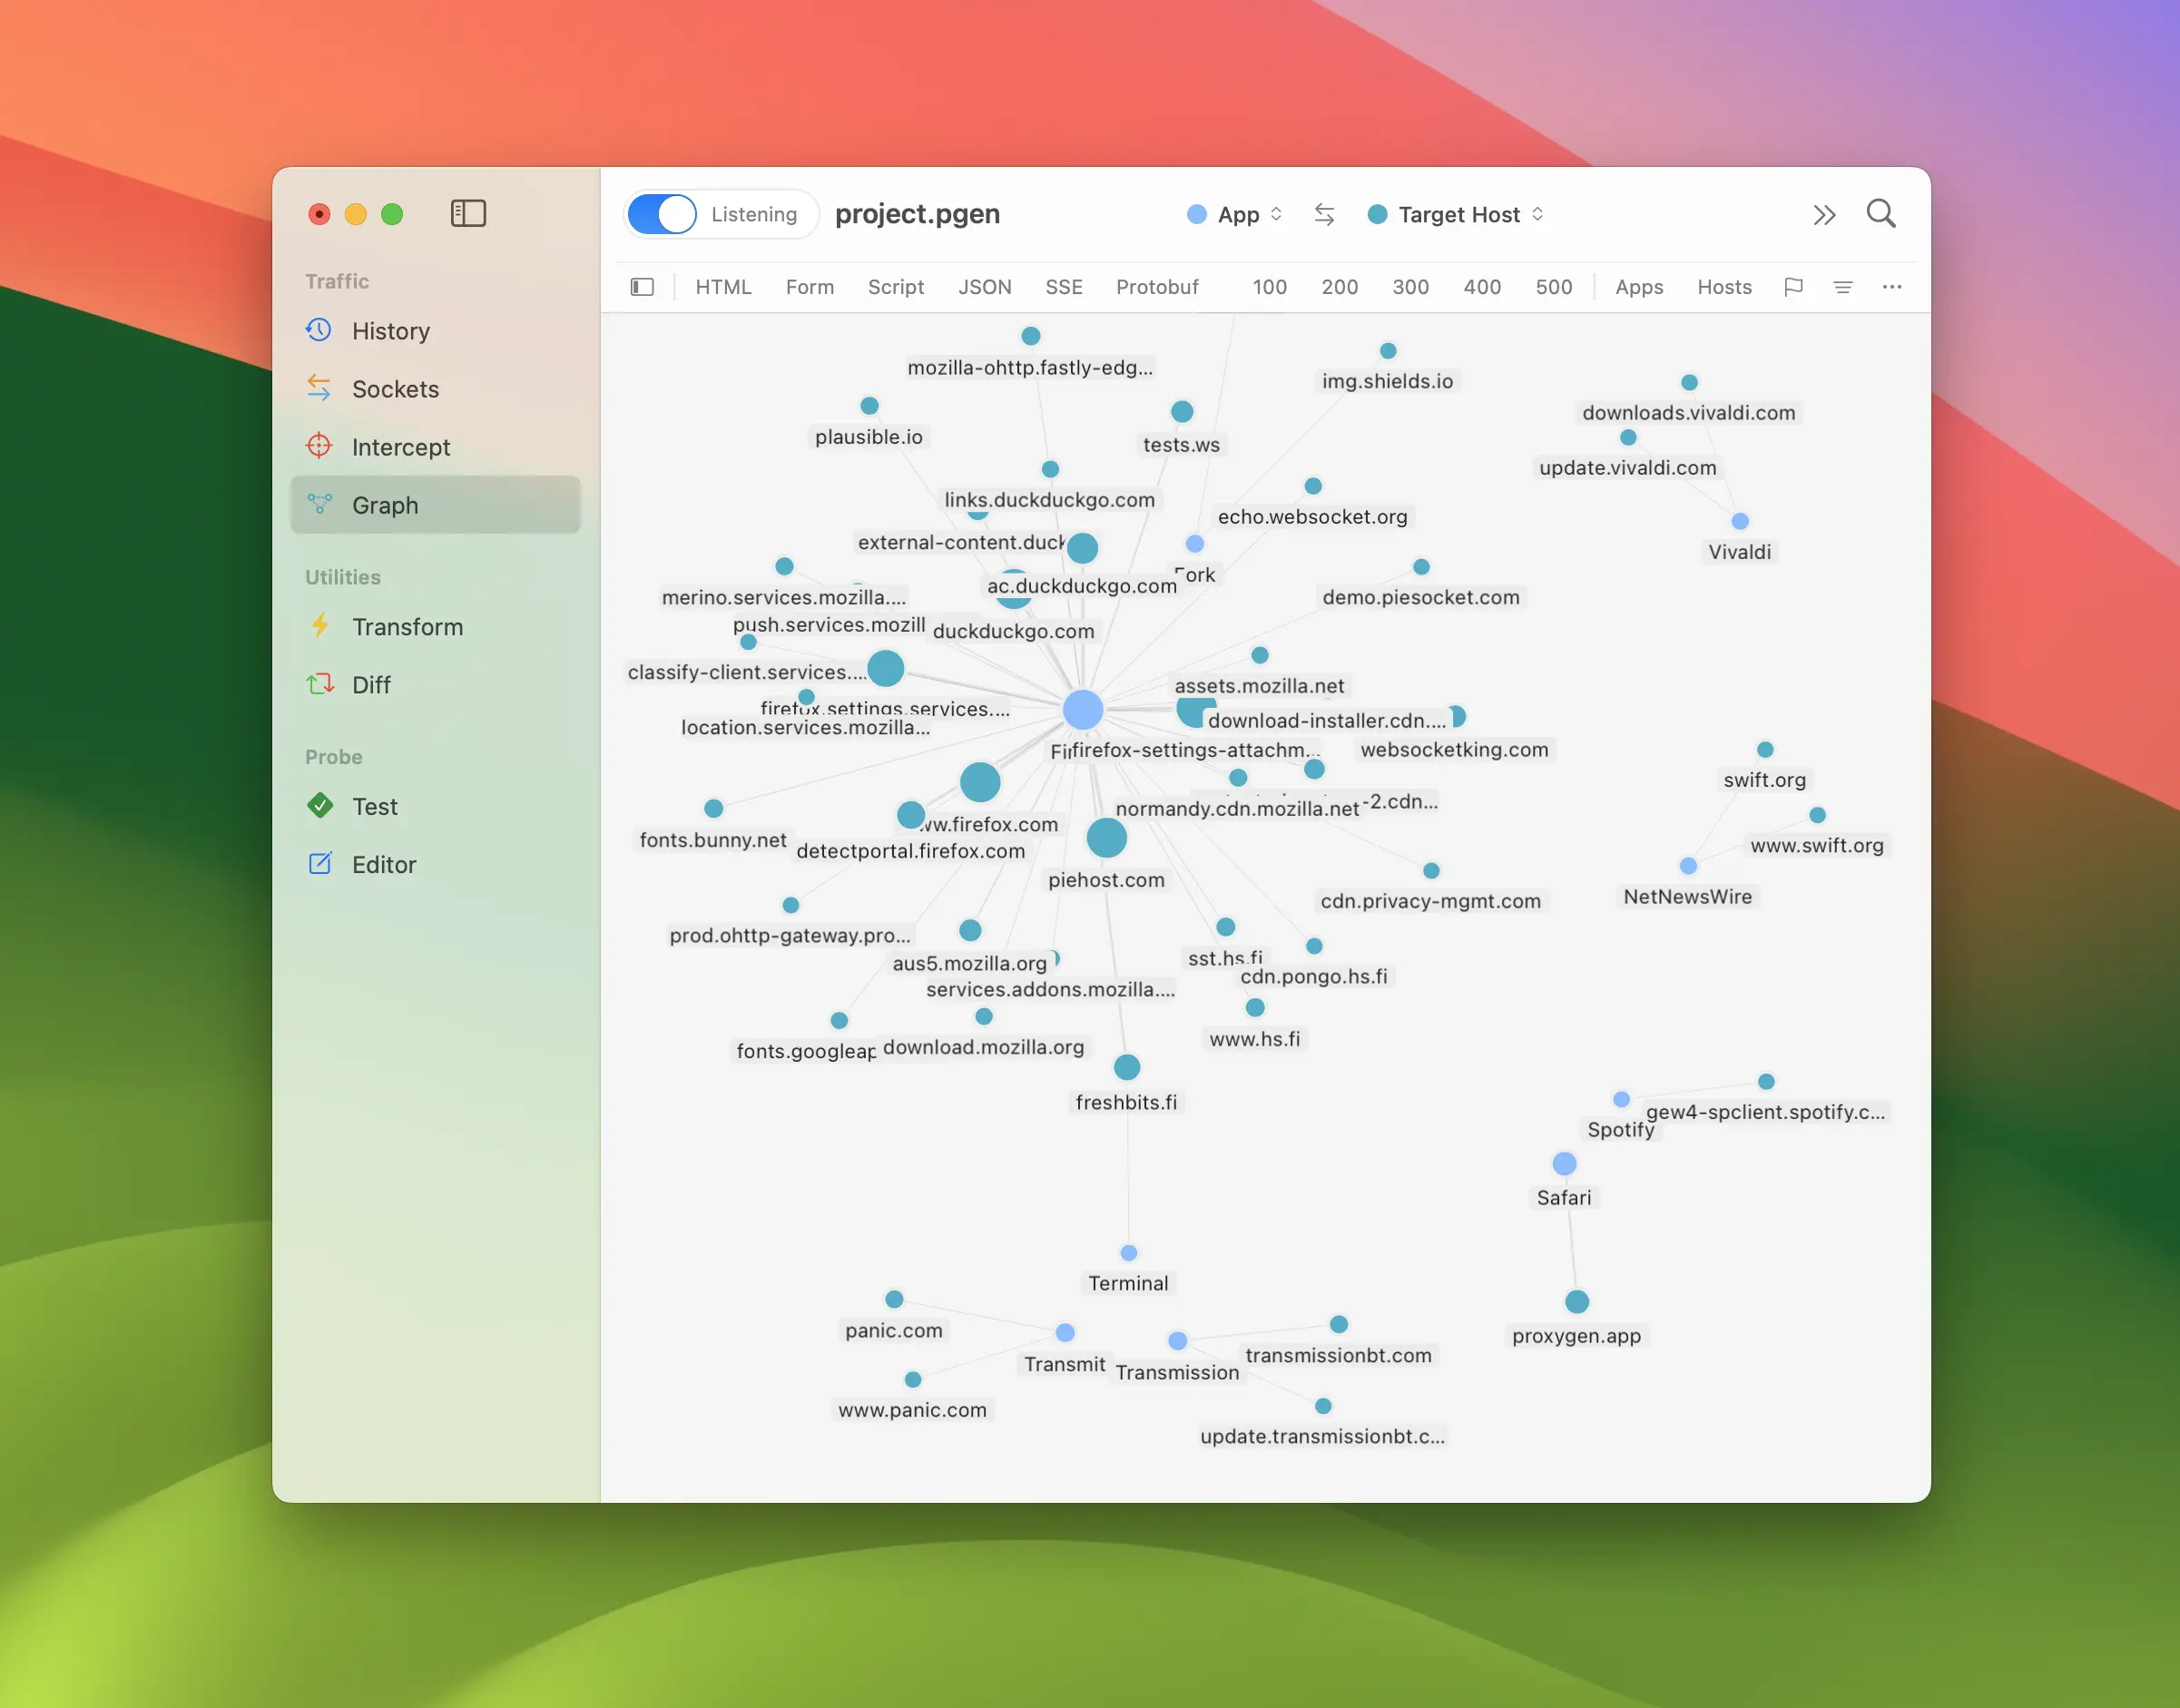Toggle the Script filter
This screenshot has width=2180, height=1708.
(x=895, y=287)
